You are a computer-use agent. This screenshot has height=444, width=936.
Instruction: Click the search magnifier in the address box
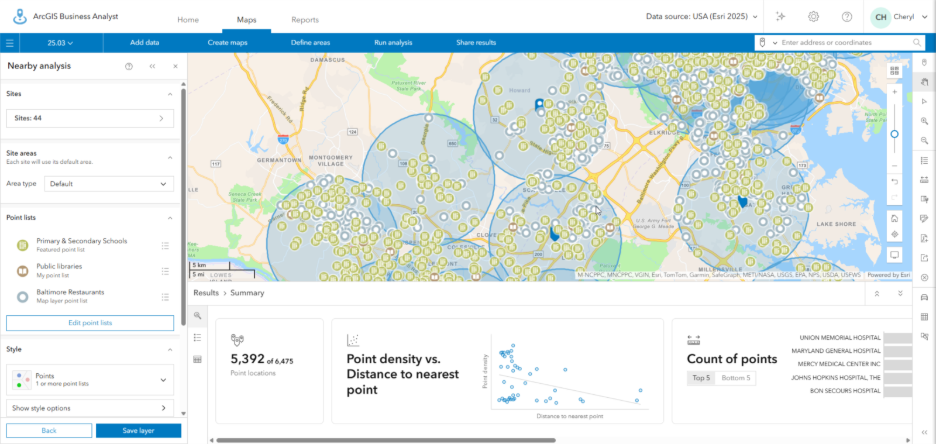coord(917,43)
